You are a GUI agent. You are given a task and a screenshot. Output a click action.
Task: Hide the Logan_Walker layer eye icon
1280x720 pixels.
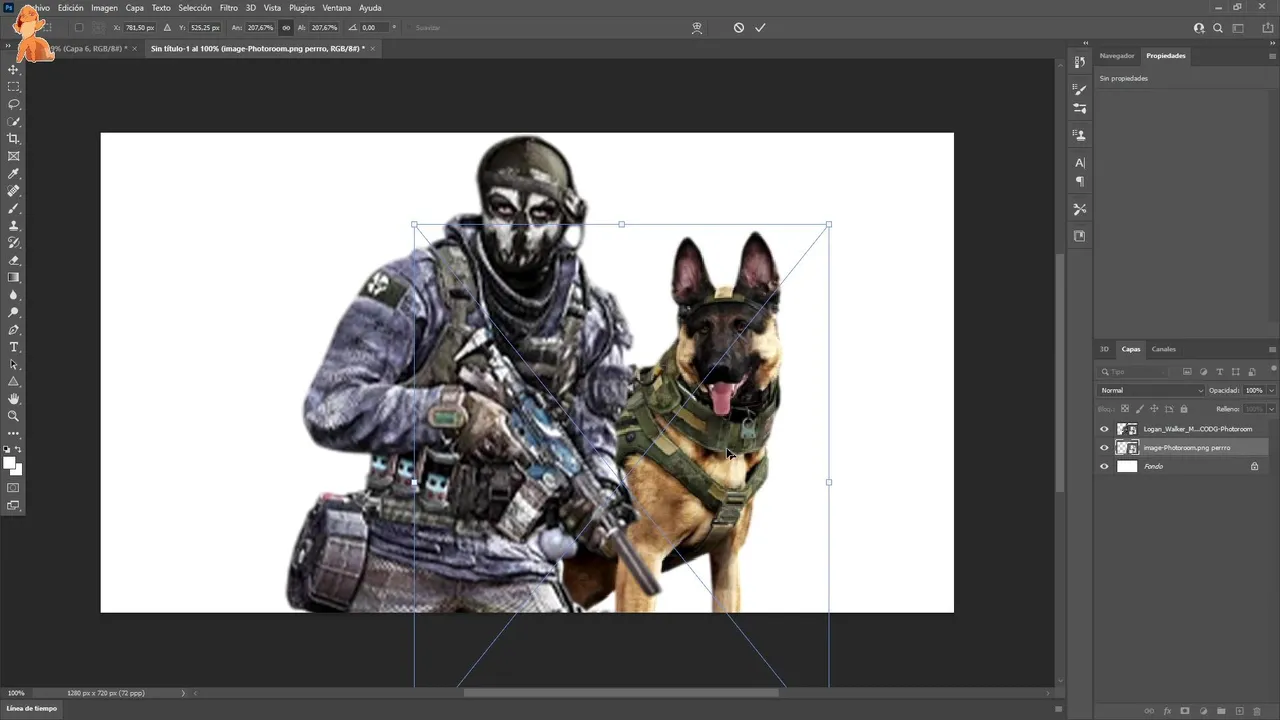point(1105,429)
